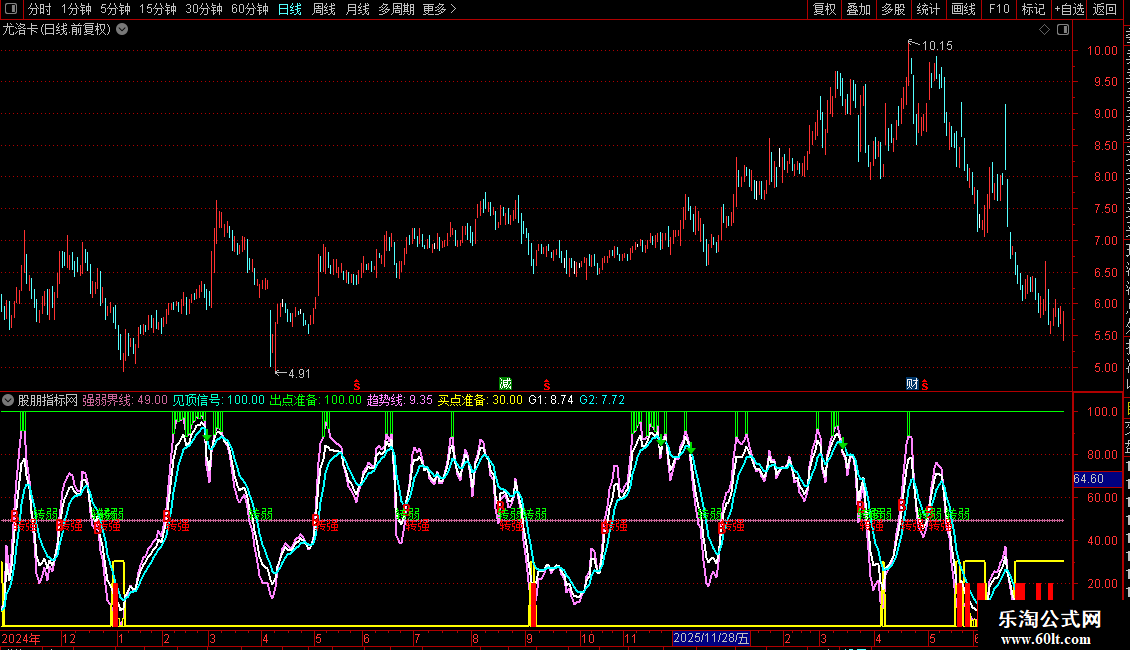Click the 见顶信号: 100.00 indicator value
The width and height of the screenshot is (1130, 650).
(218, 400)
